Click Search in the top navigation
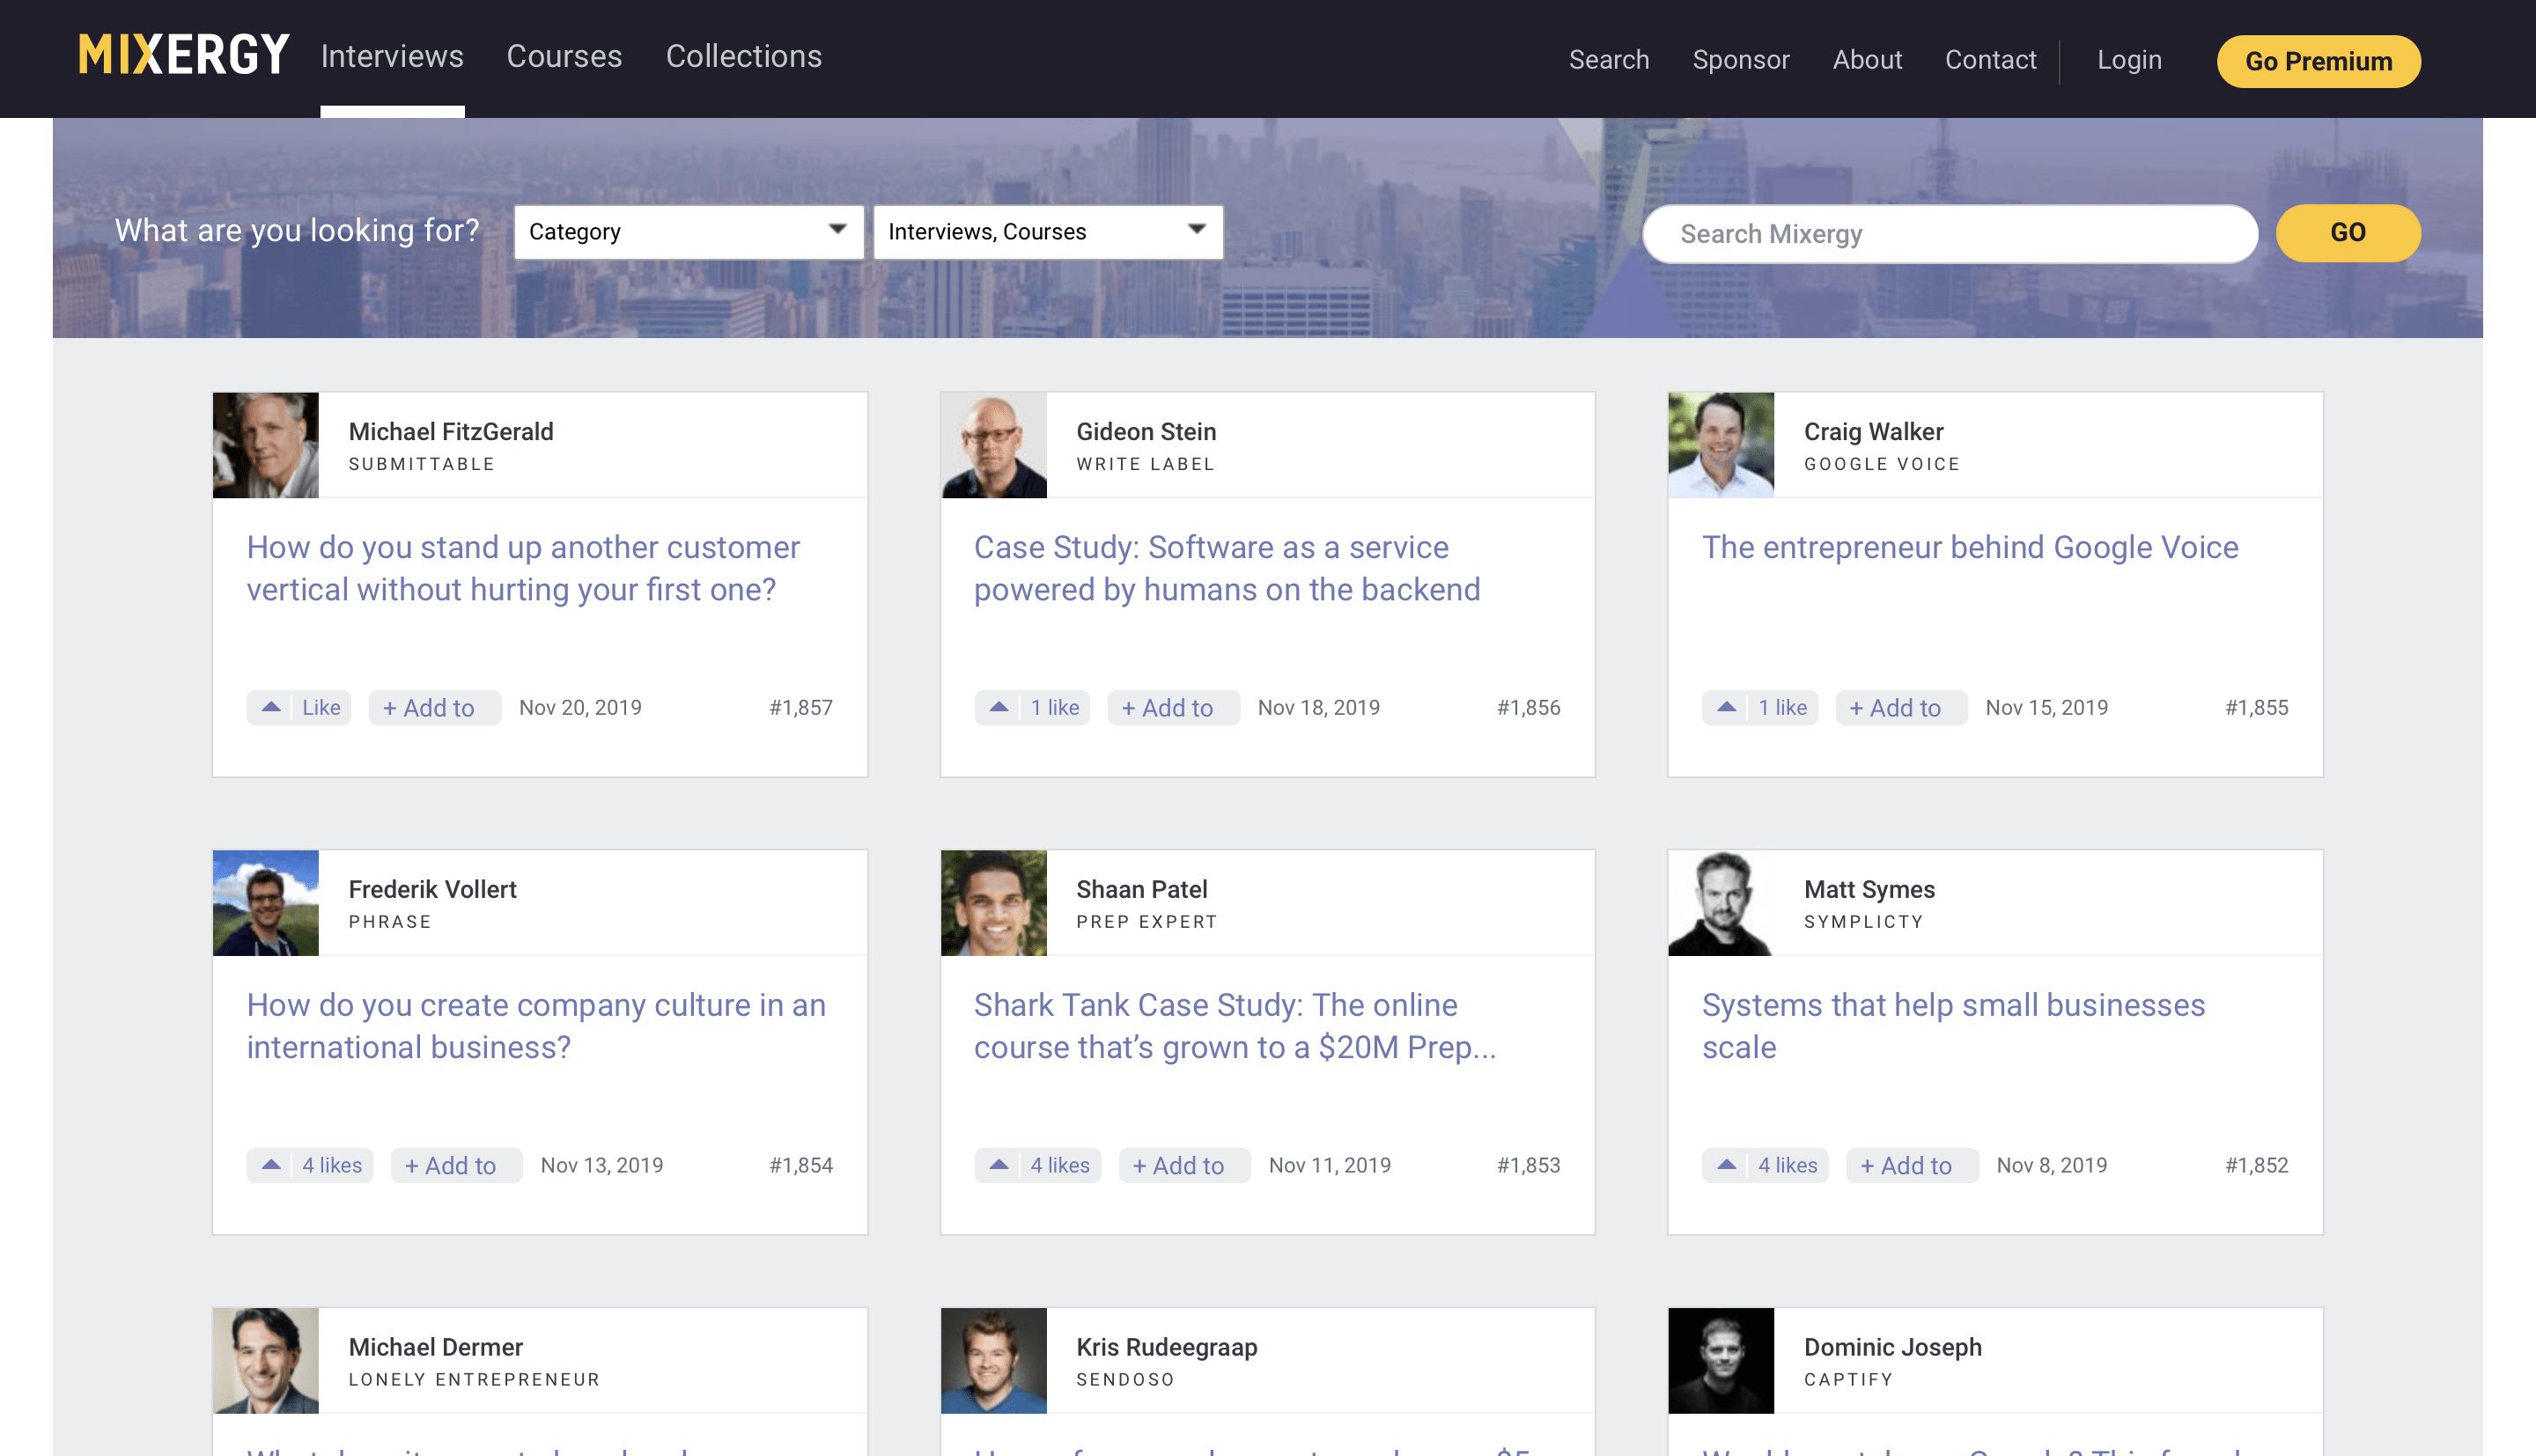 [x=1609, y=60]
